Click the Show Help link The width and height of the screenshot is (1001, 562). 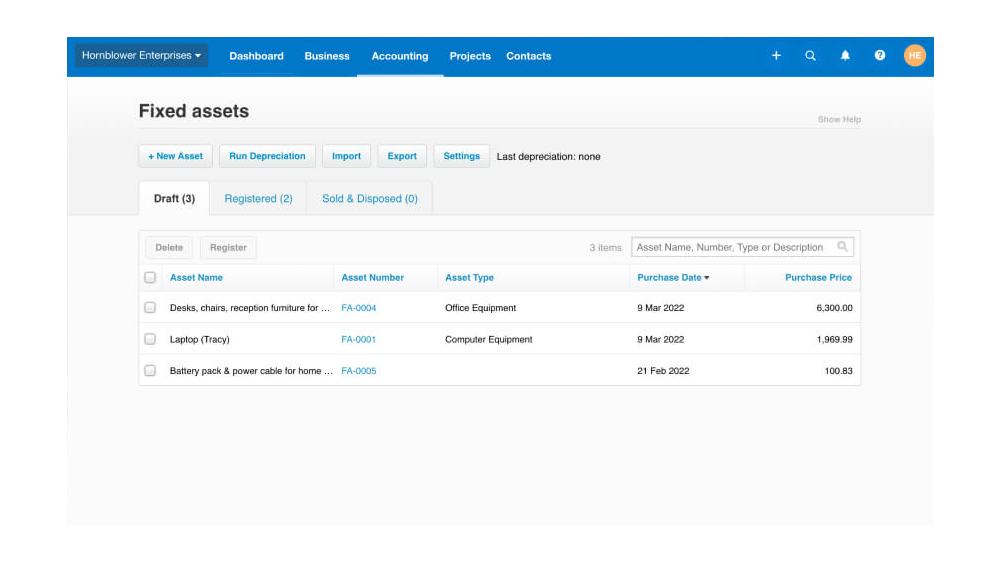(839, 119)
